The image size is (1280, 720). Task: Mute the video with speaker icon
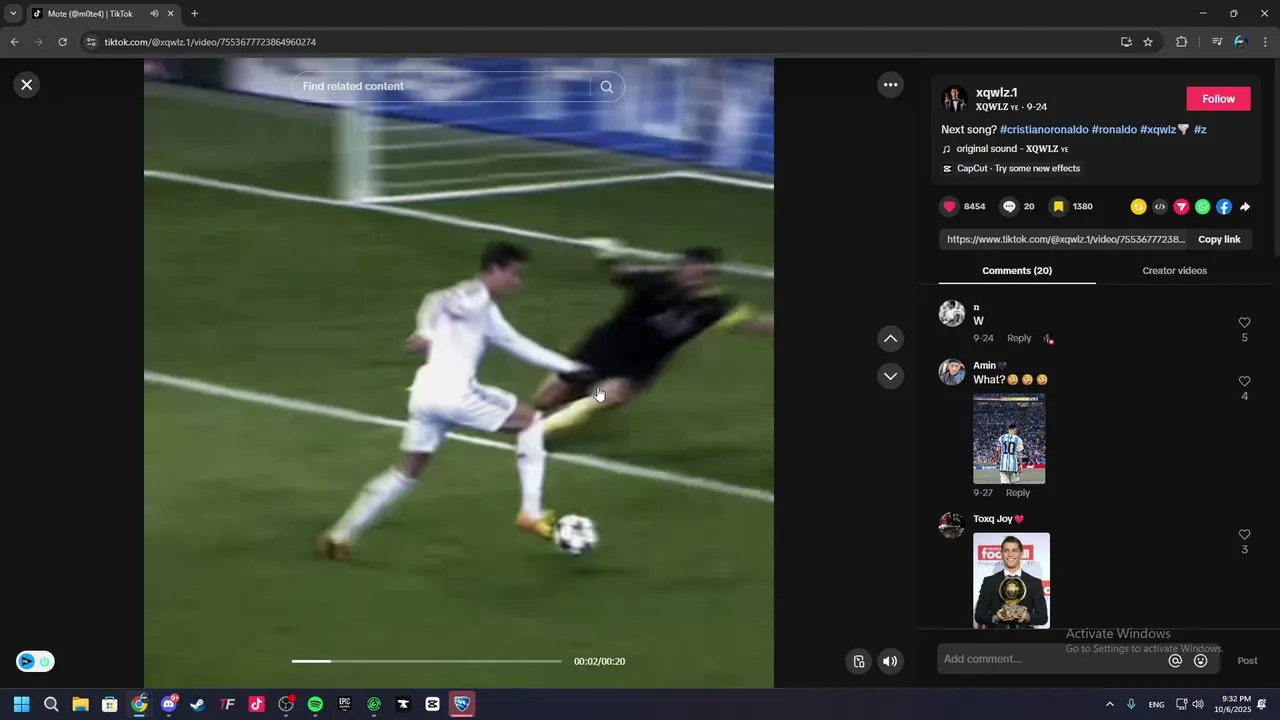(890, 661)
